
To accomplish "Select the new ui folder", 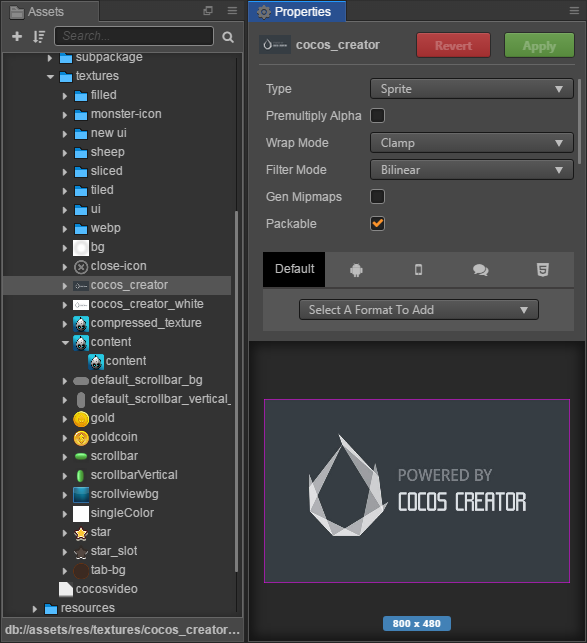I will click(x=108, y=133).
